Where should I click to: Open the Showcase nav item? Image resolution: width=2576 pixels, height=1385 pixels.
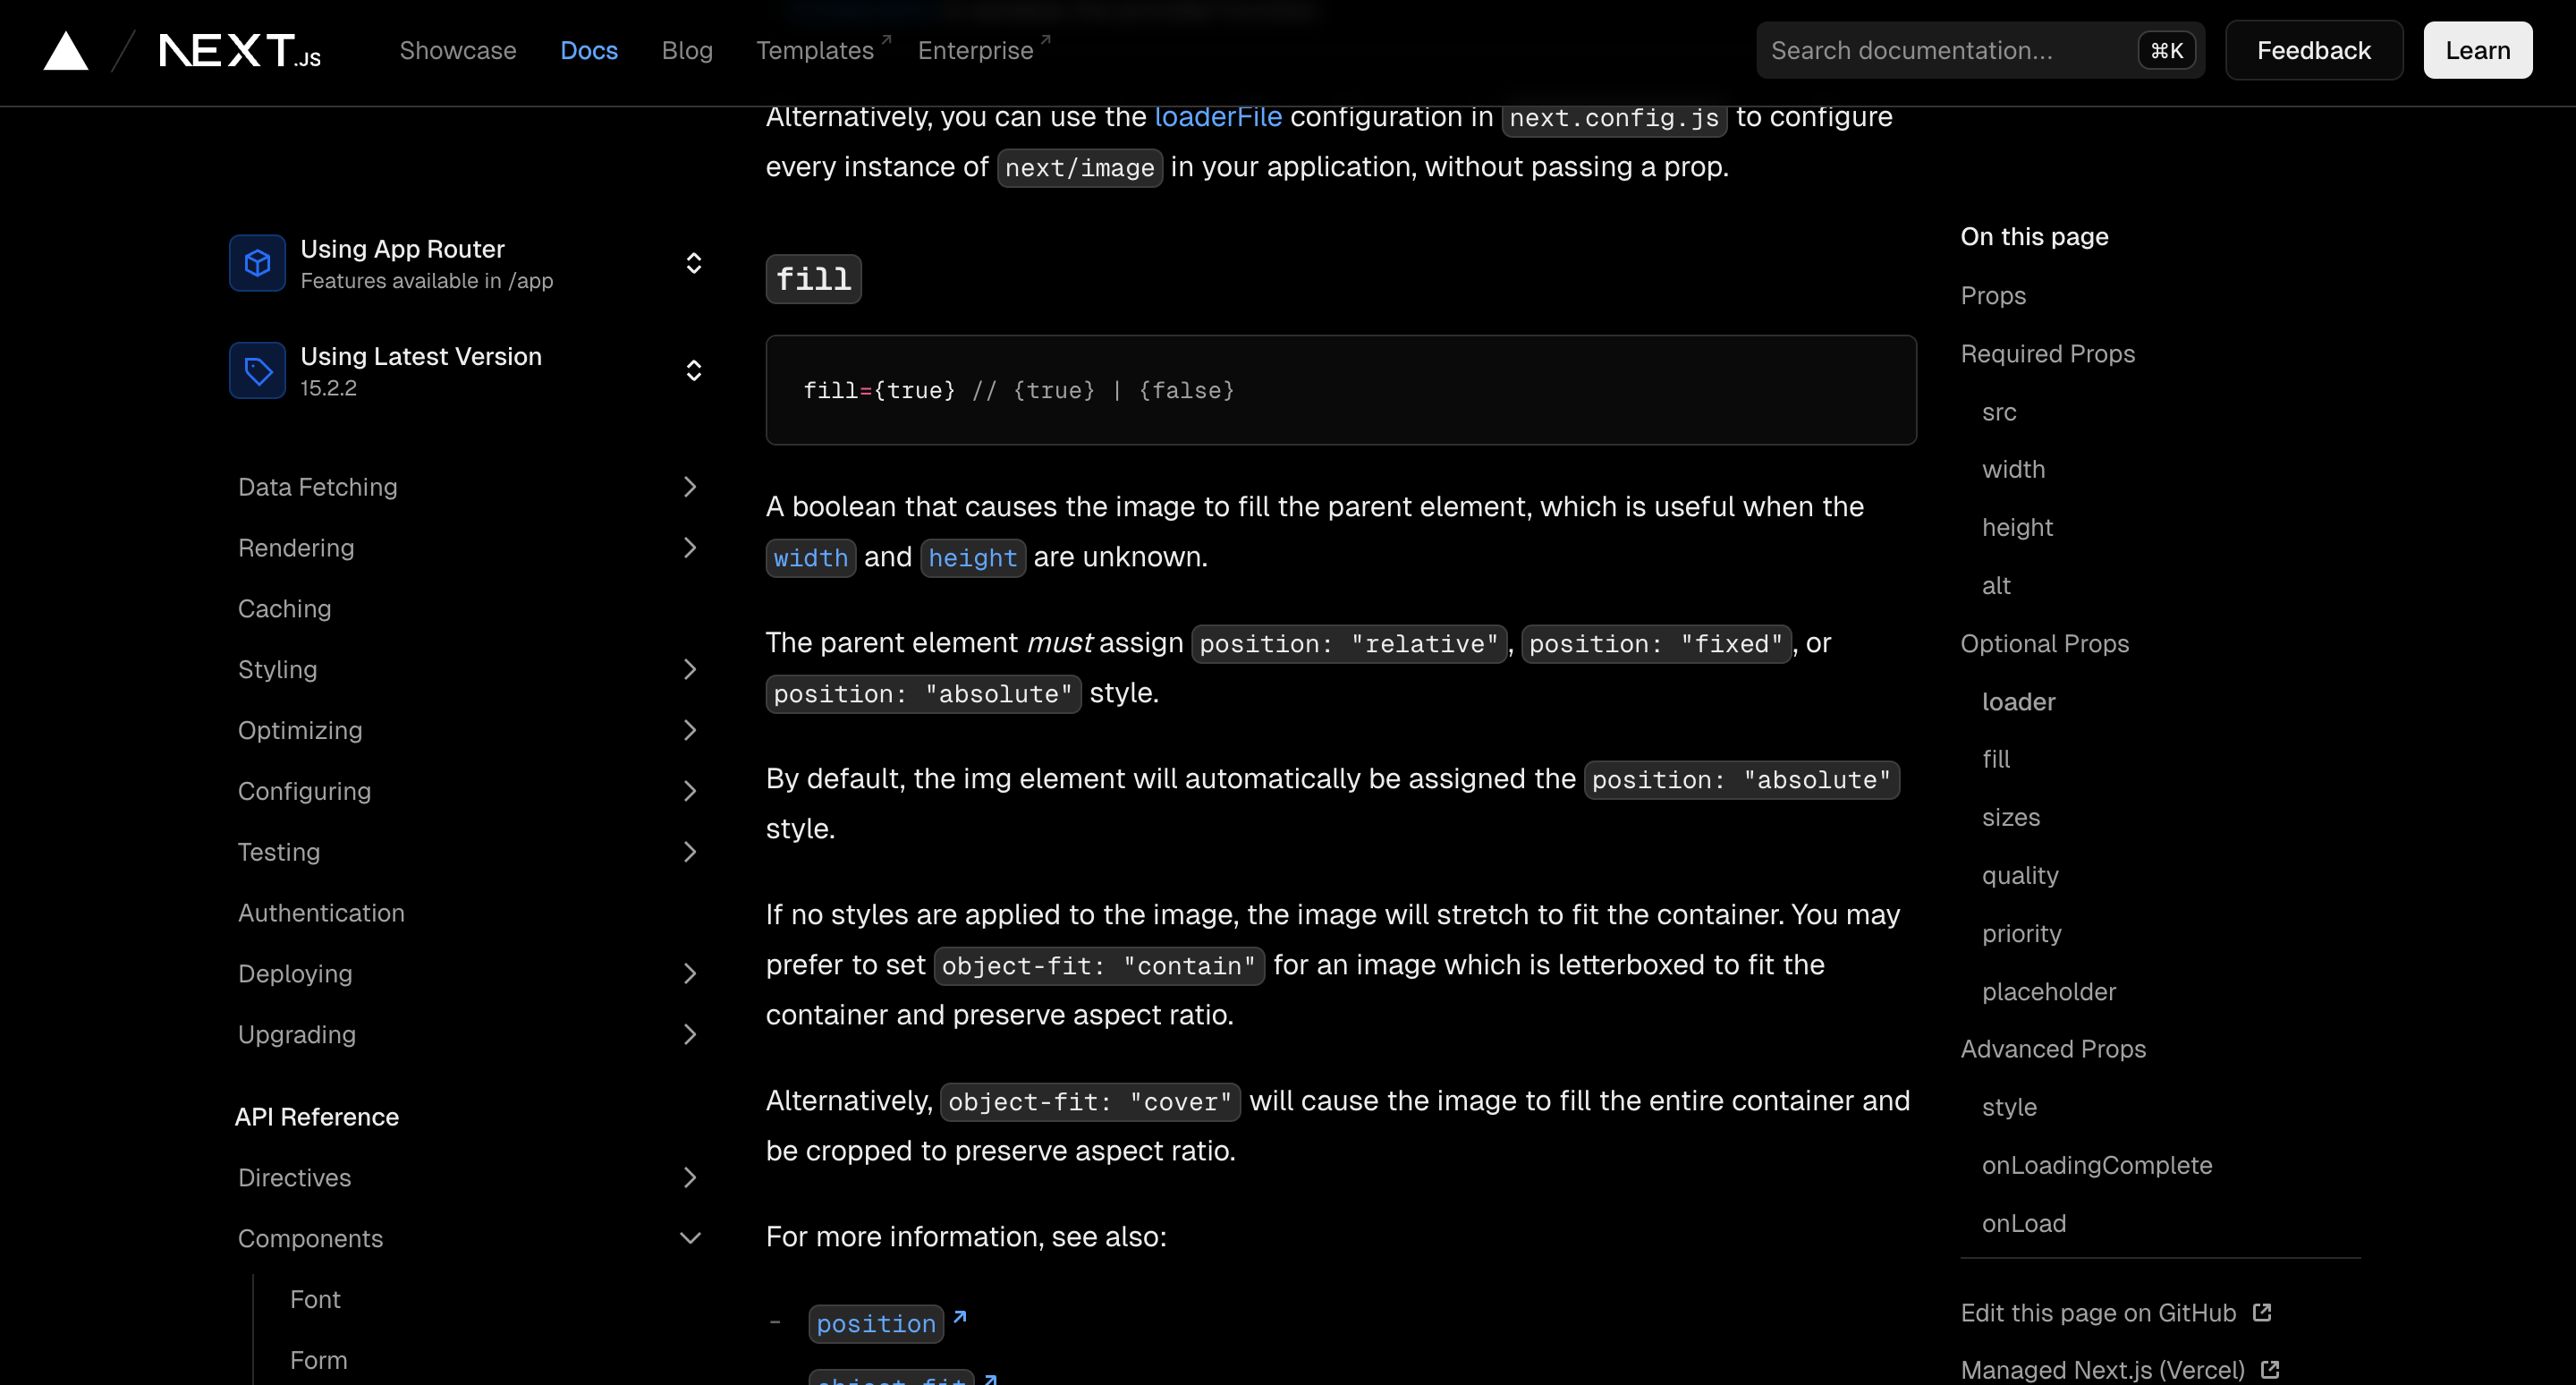[458, 51]
